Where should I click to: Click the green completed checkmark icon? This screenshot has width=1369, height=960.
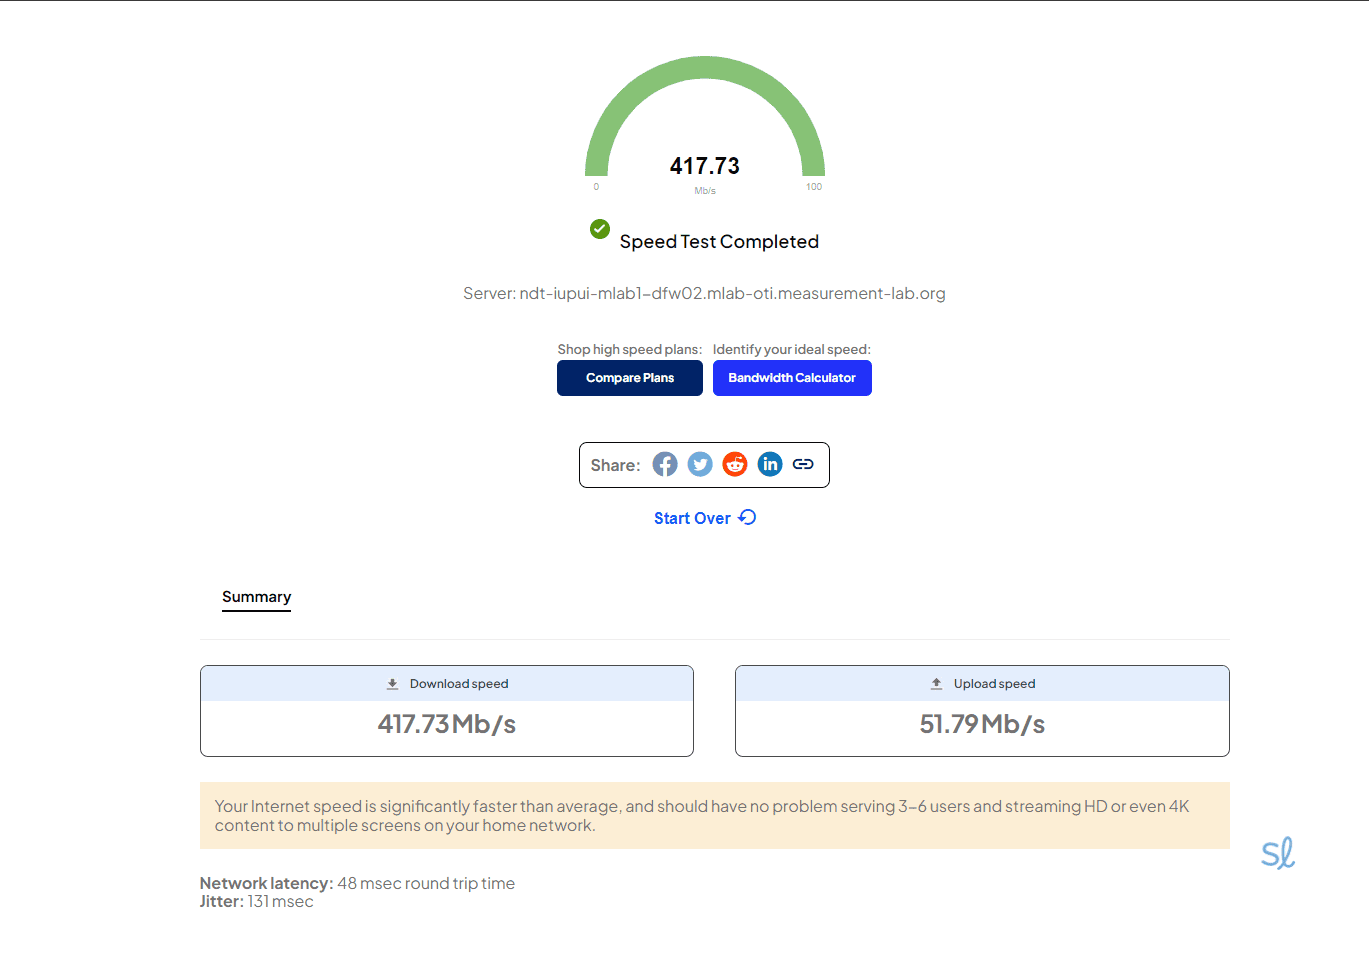point(600,229)
